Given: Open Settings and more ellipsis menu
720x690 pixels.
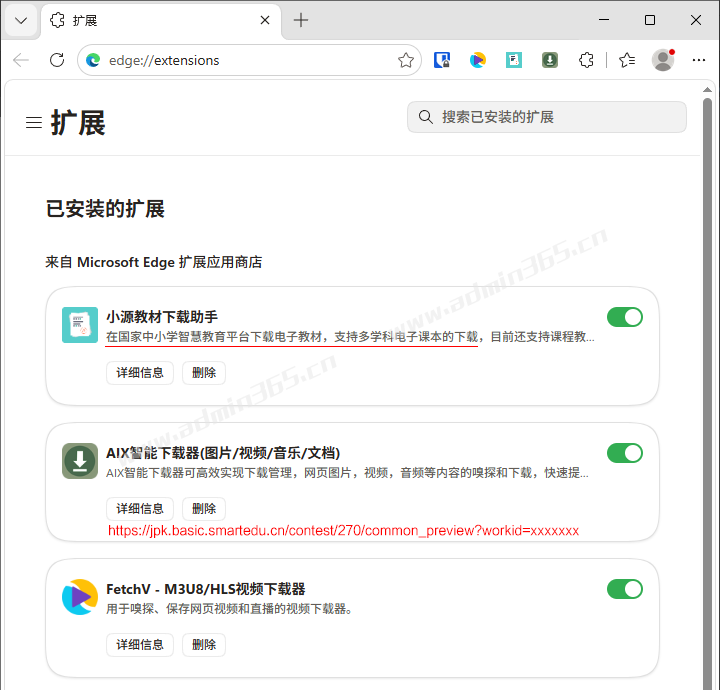Looking at the screenshot, I should [698, 60].
